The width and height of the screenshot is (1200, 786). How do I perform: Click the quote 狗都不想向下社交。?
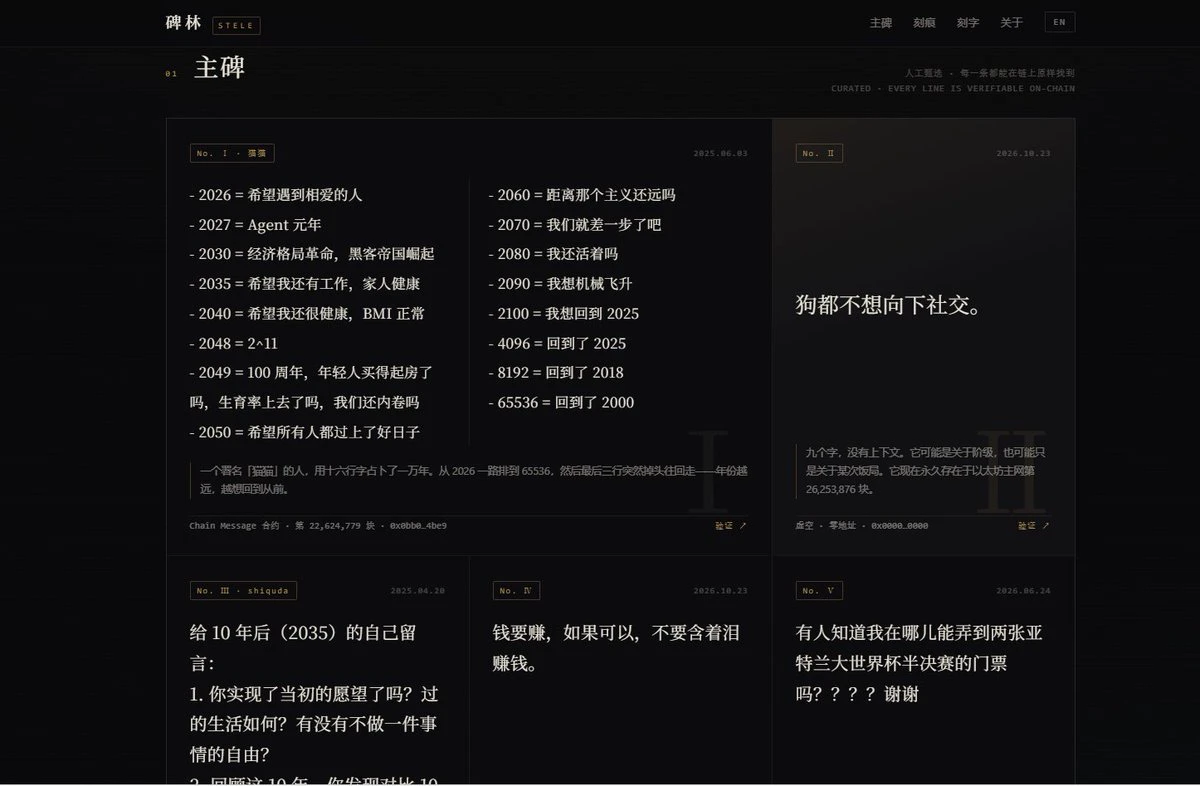(889, 305)
